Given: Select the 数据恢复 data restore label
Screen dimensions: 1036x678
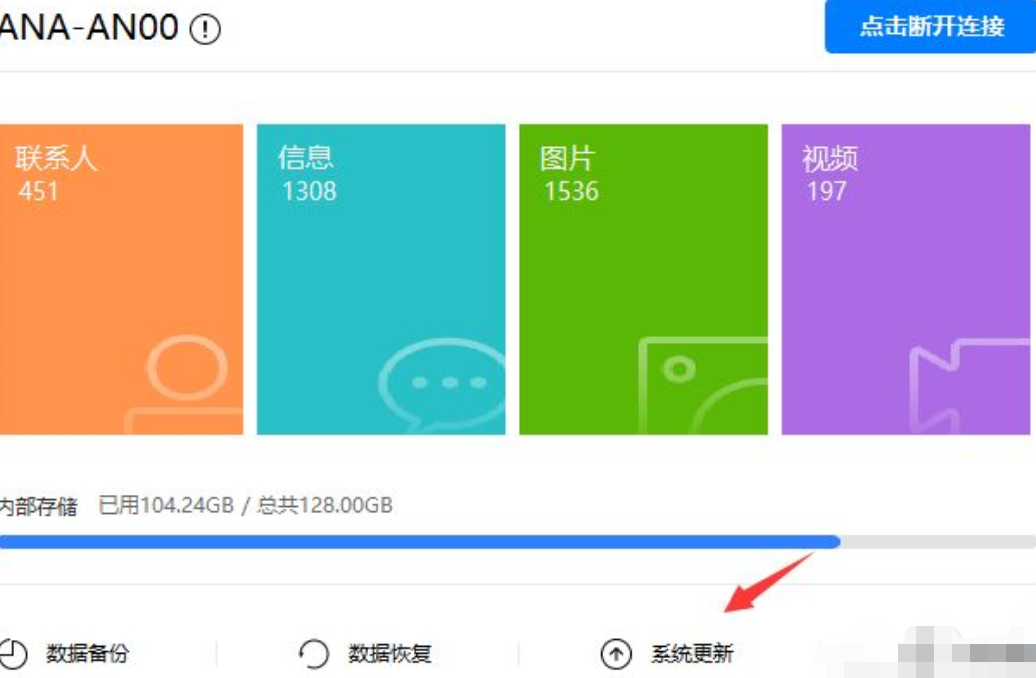Looking at the screenshot, I should tap(390, 655).
